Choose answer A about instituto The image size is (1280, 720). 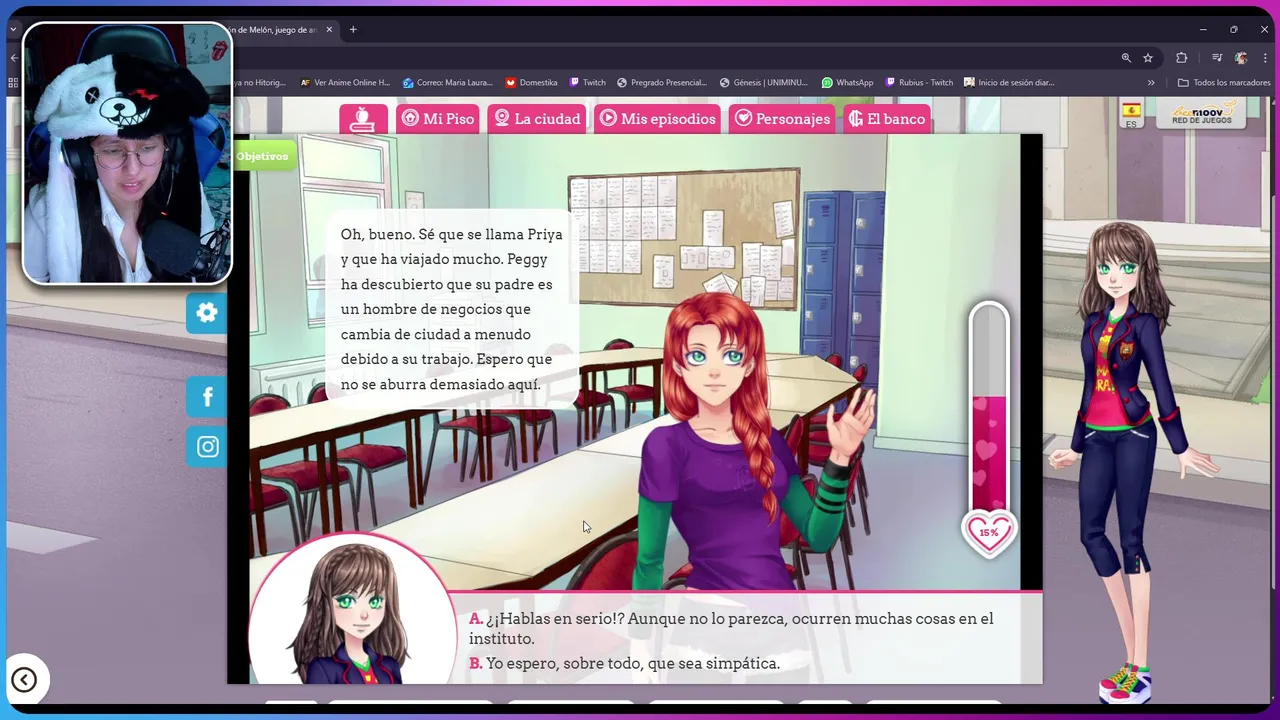click(x=731, y=628)
